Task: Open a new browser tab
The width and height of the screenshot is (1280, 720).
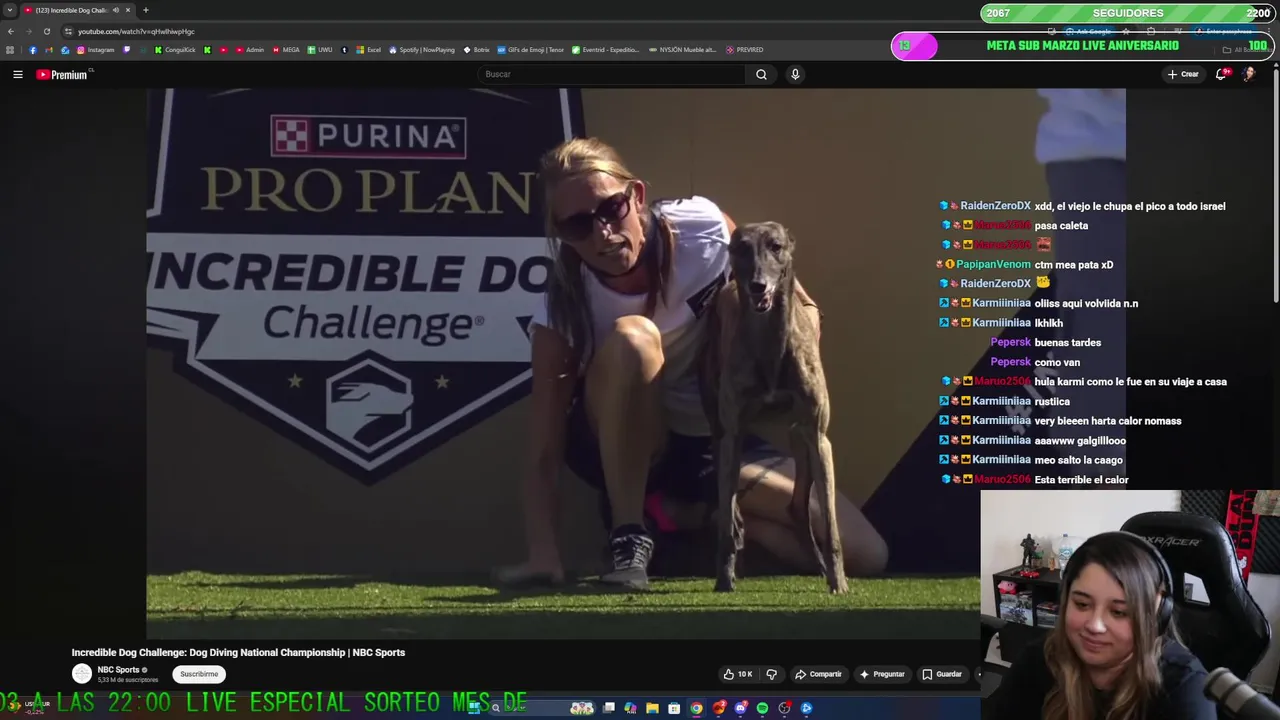Action: pos(146,10)
